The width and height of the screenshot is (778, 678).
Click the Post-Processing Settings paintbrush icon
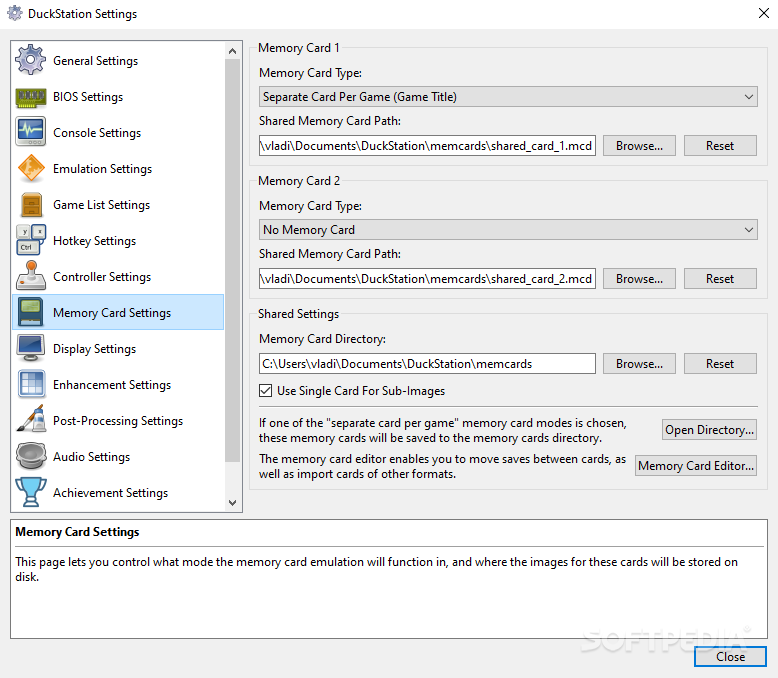pos(31,420)
